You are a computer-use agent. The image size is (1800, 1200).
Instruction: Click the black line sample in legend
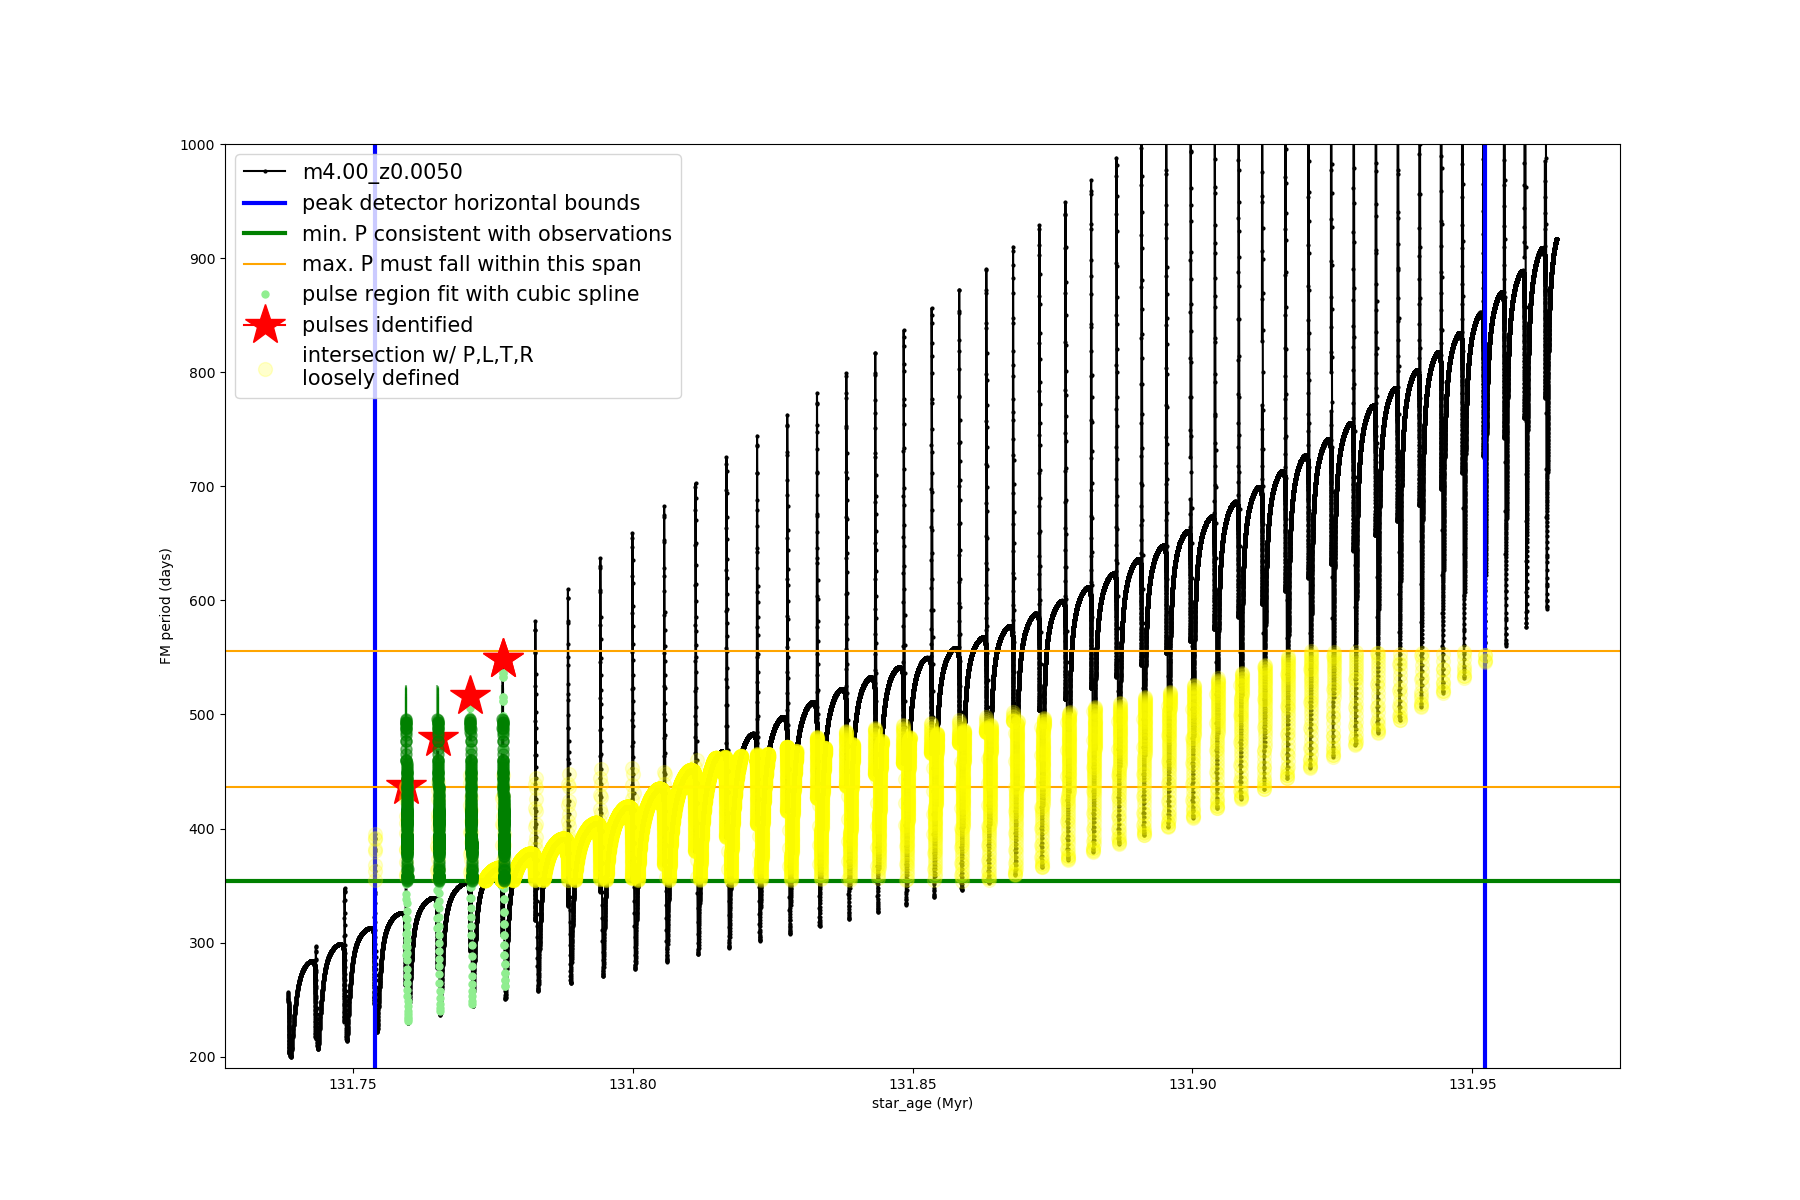click(265, 172)
